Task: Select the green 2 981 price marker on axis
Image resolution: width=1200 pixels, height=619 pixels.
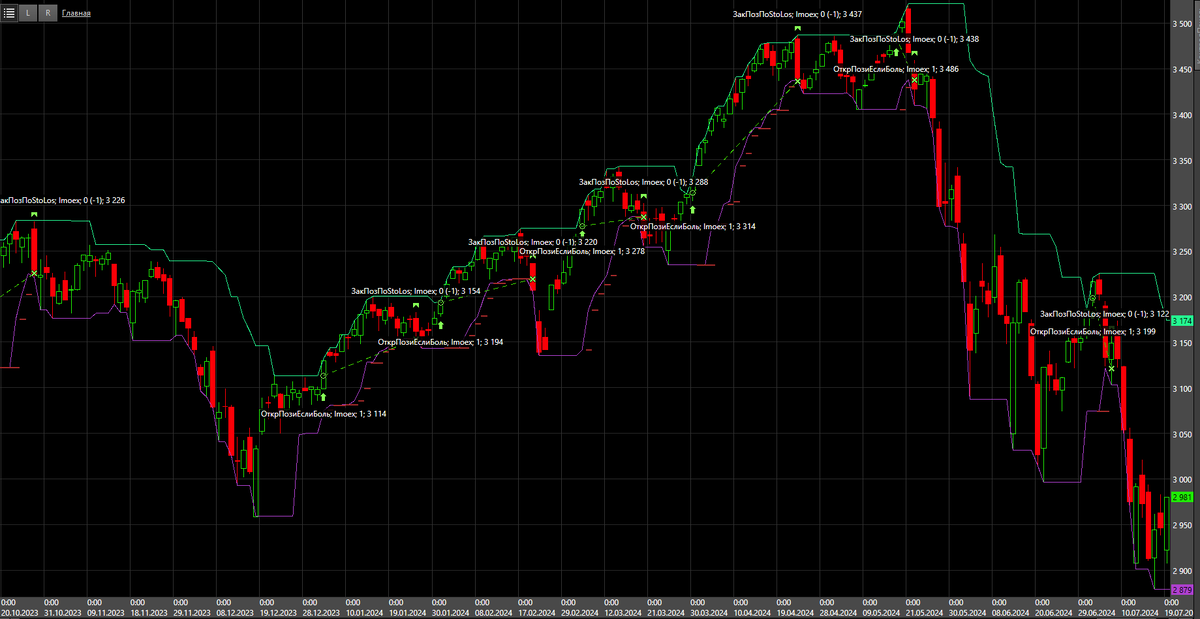Action: pyautogui.click(x=1182, y=497)
